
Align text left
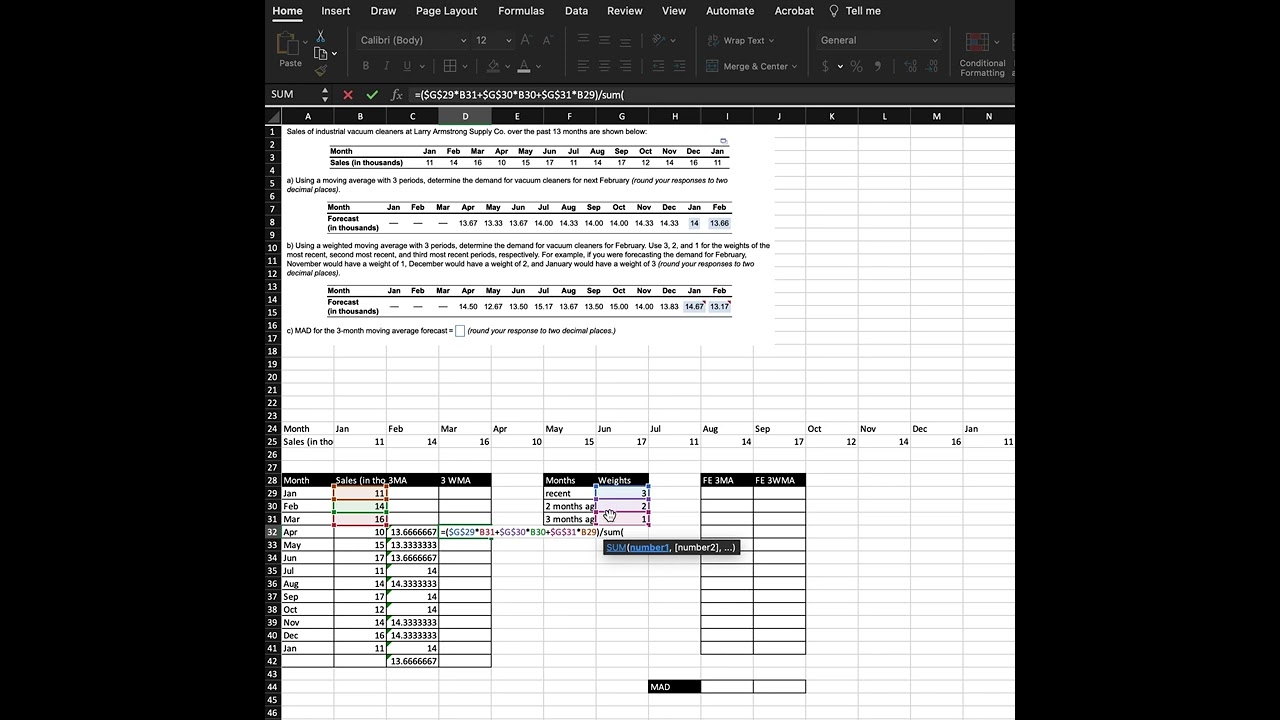click(x=582, y=66)
